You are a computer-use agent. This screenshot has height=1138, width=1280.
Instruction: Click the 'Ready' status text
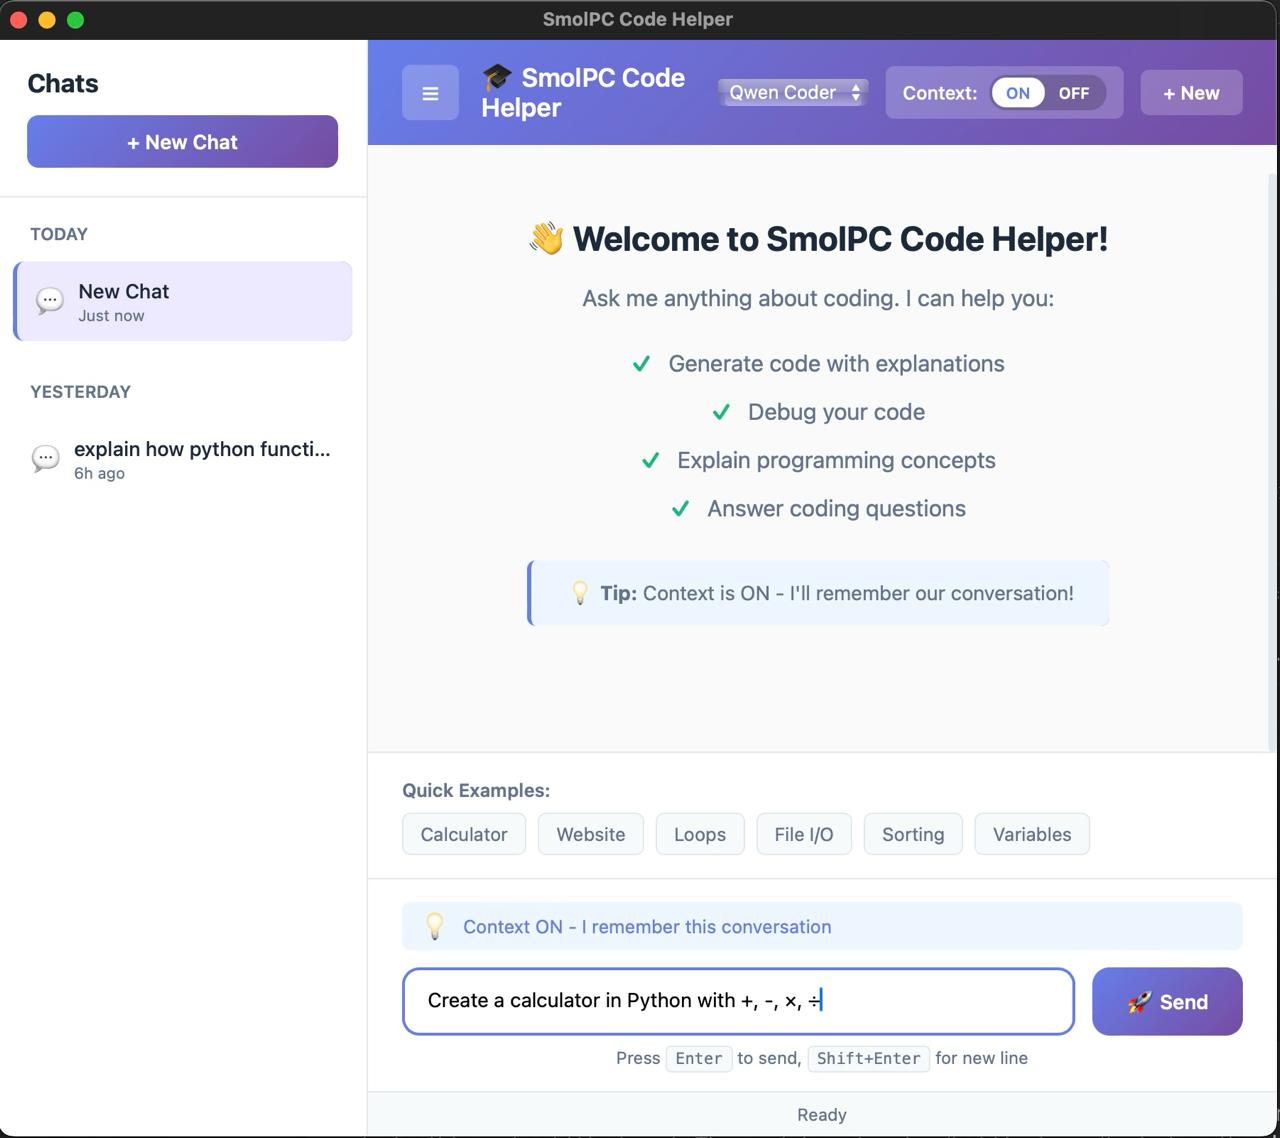822,1114
